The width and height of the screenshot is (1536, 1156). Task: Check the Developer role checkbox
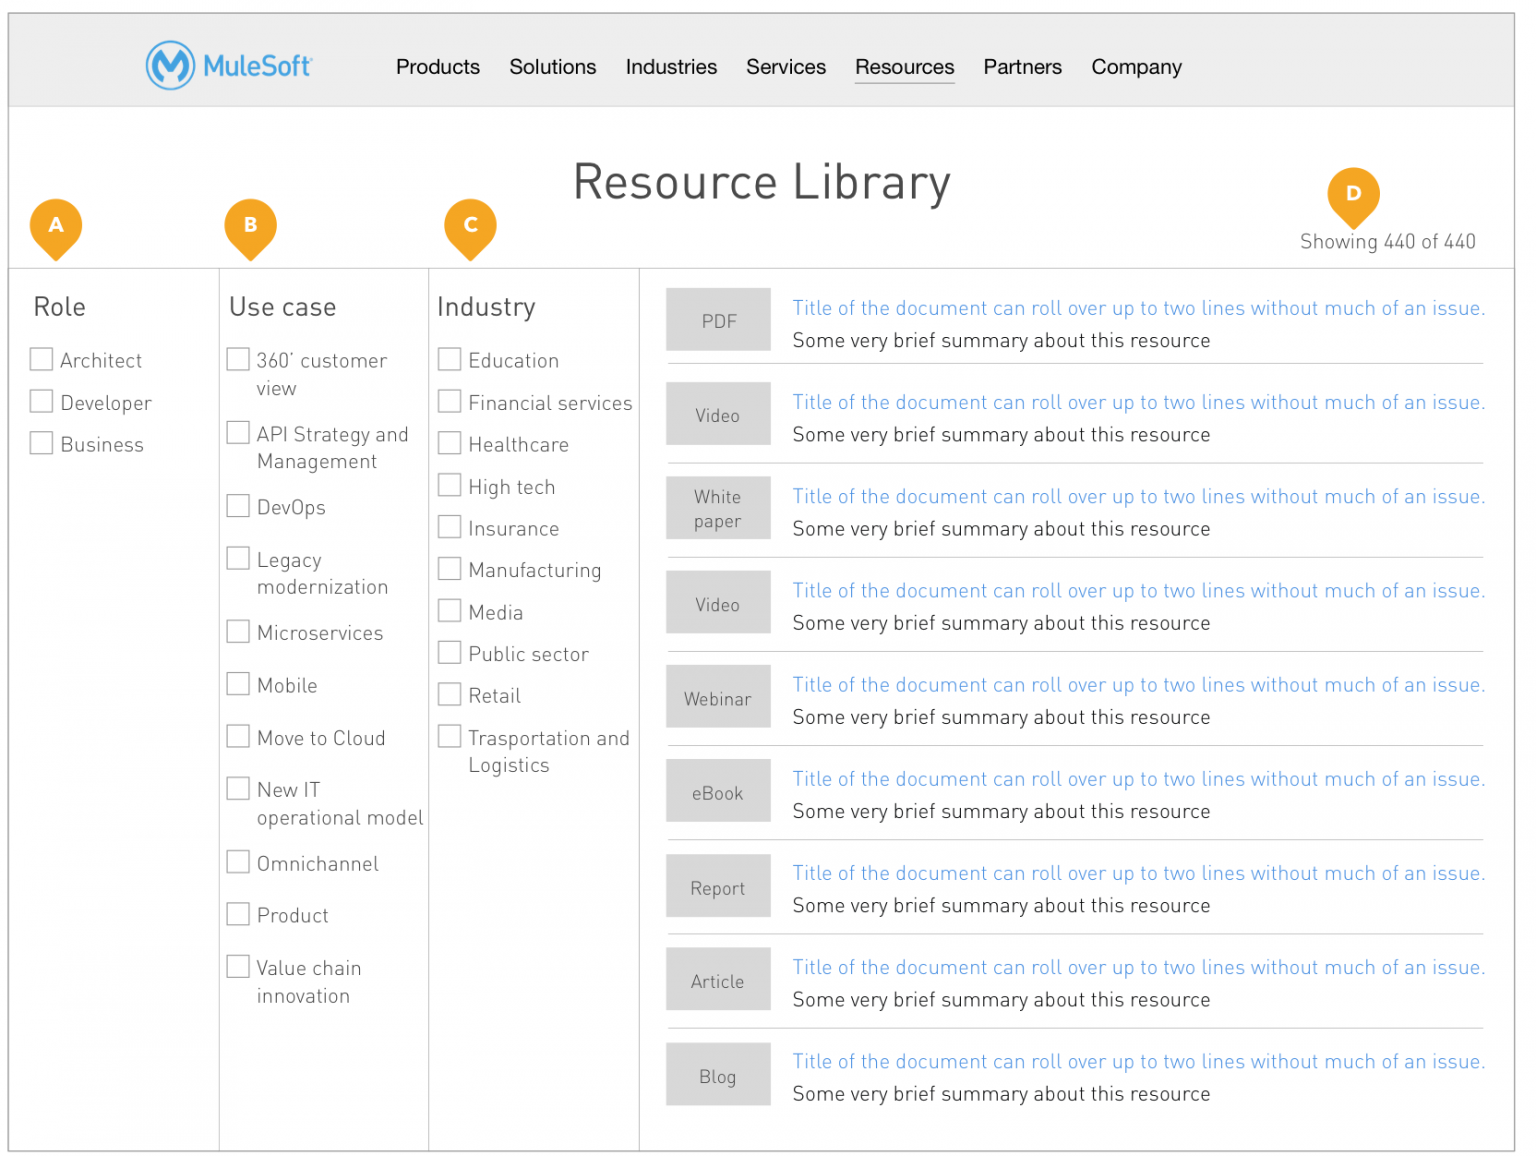(41, 401)
